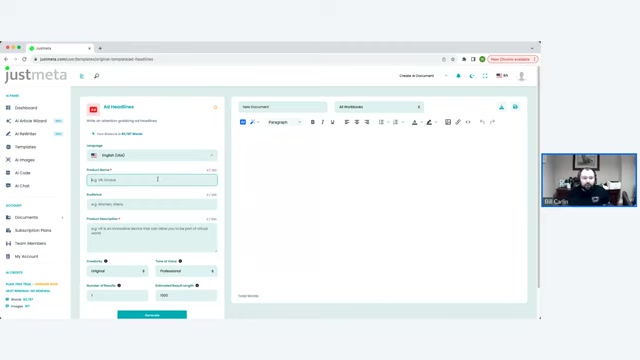The height and width of the screenshot is (360, 640).
Task: Click the magic wand icon in the toolbar
Action: (x=252, y=122)
